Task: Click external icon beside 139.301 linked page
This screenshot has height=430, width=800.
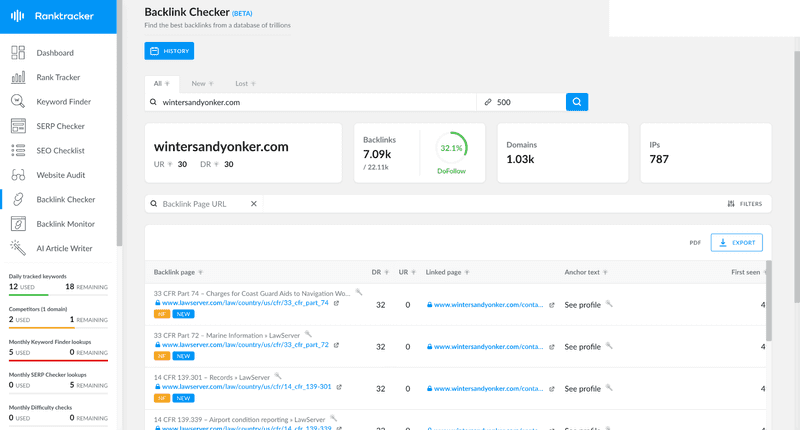Action: [x=552, y=389]
